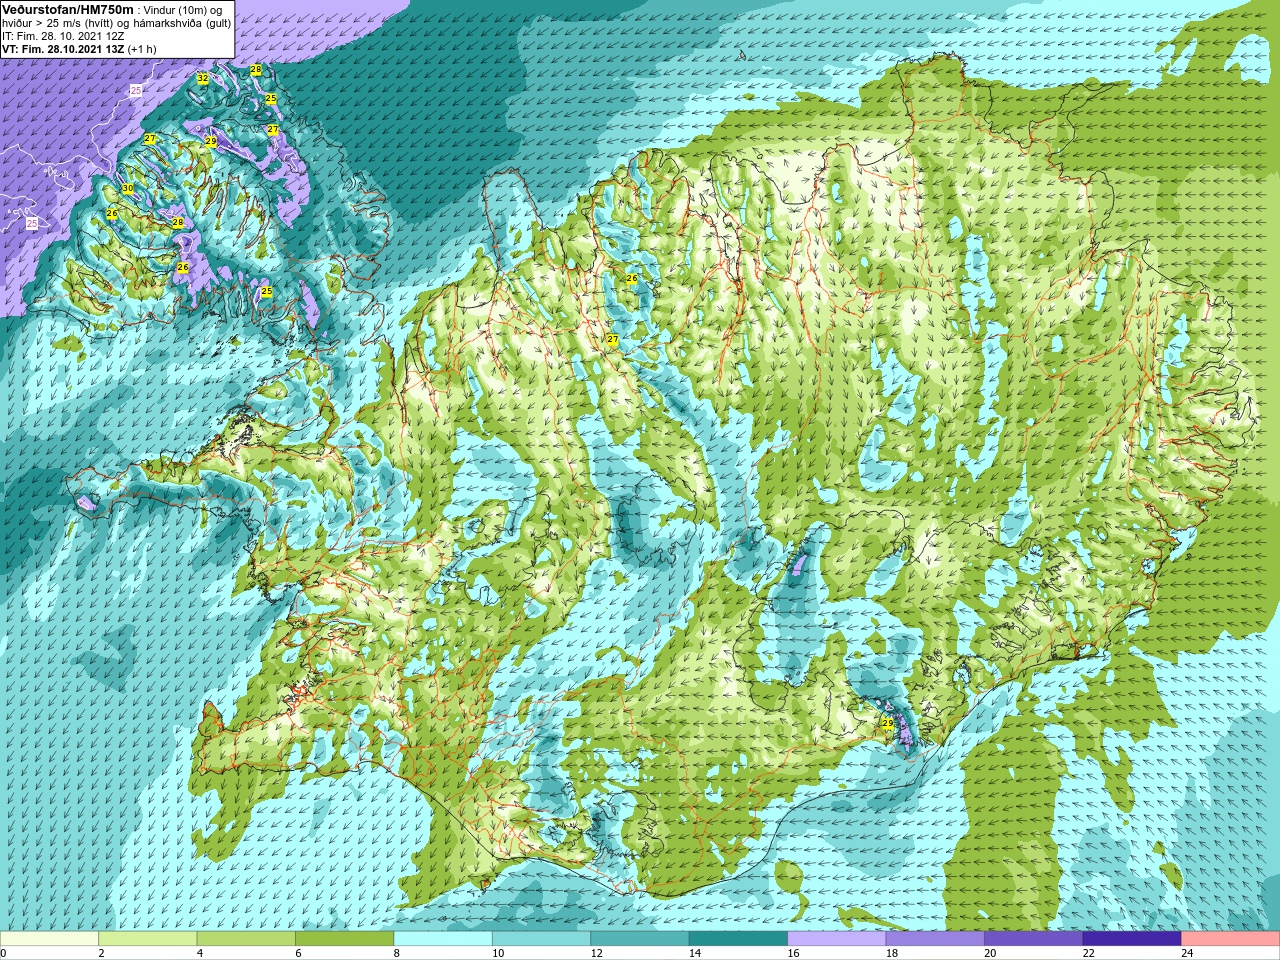Click the 6–8 m/s olive green legend swatch
1280x960 pixels.
[x=344, y=939]
